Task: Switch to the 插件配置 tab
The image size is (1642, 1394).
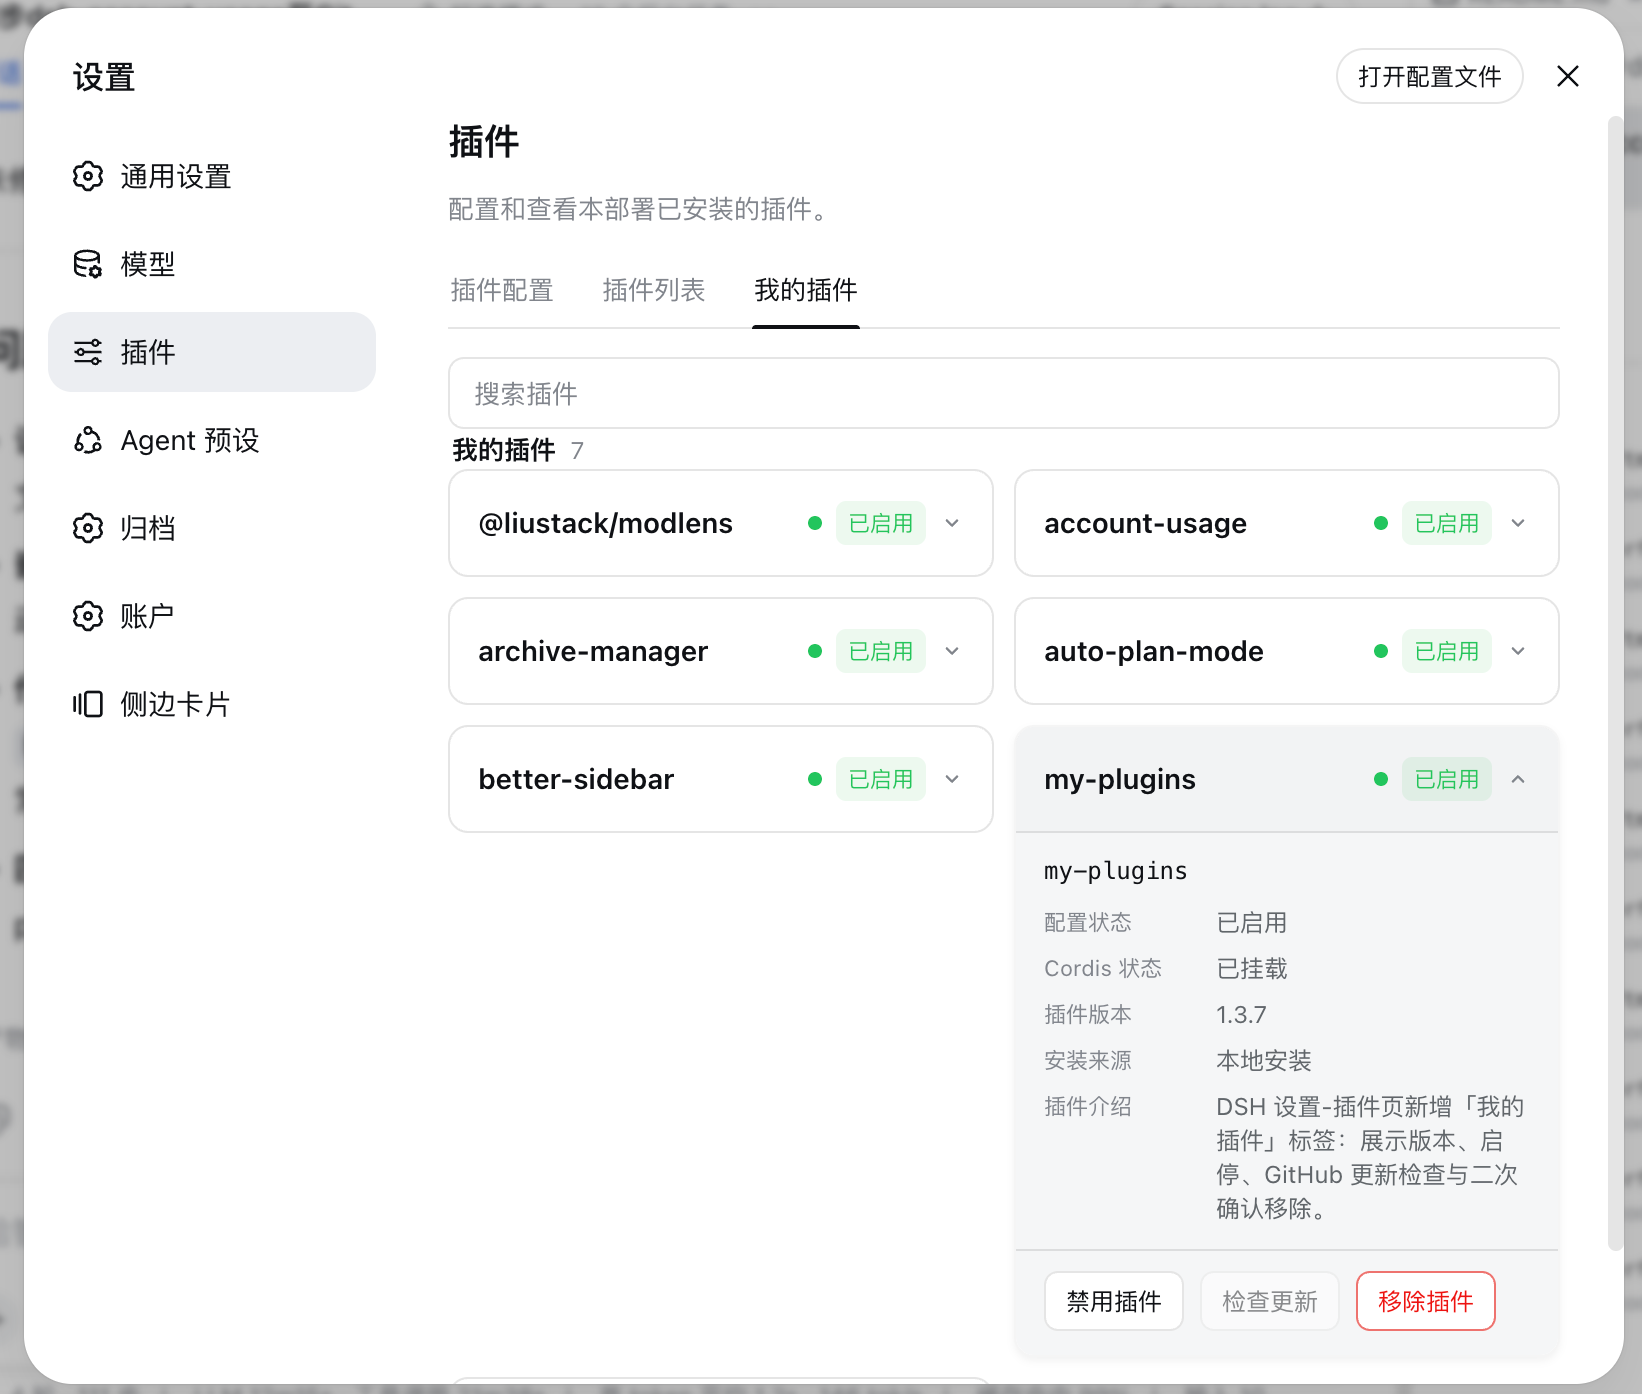Action: (502, 290)
